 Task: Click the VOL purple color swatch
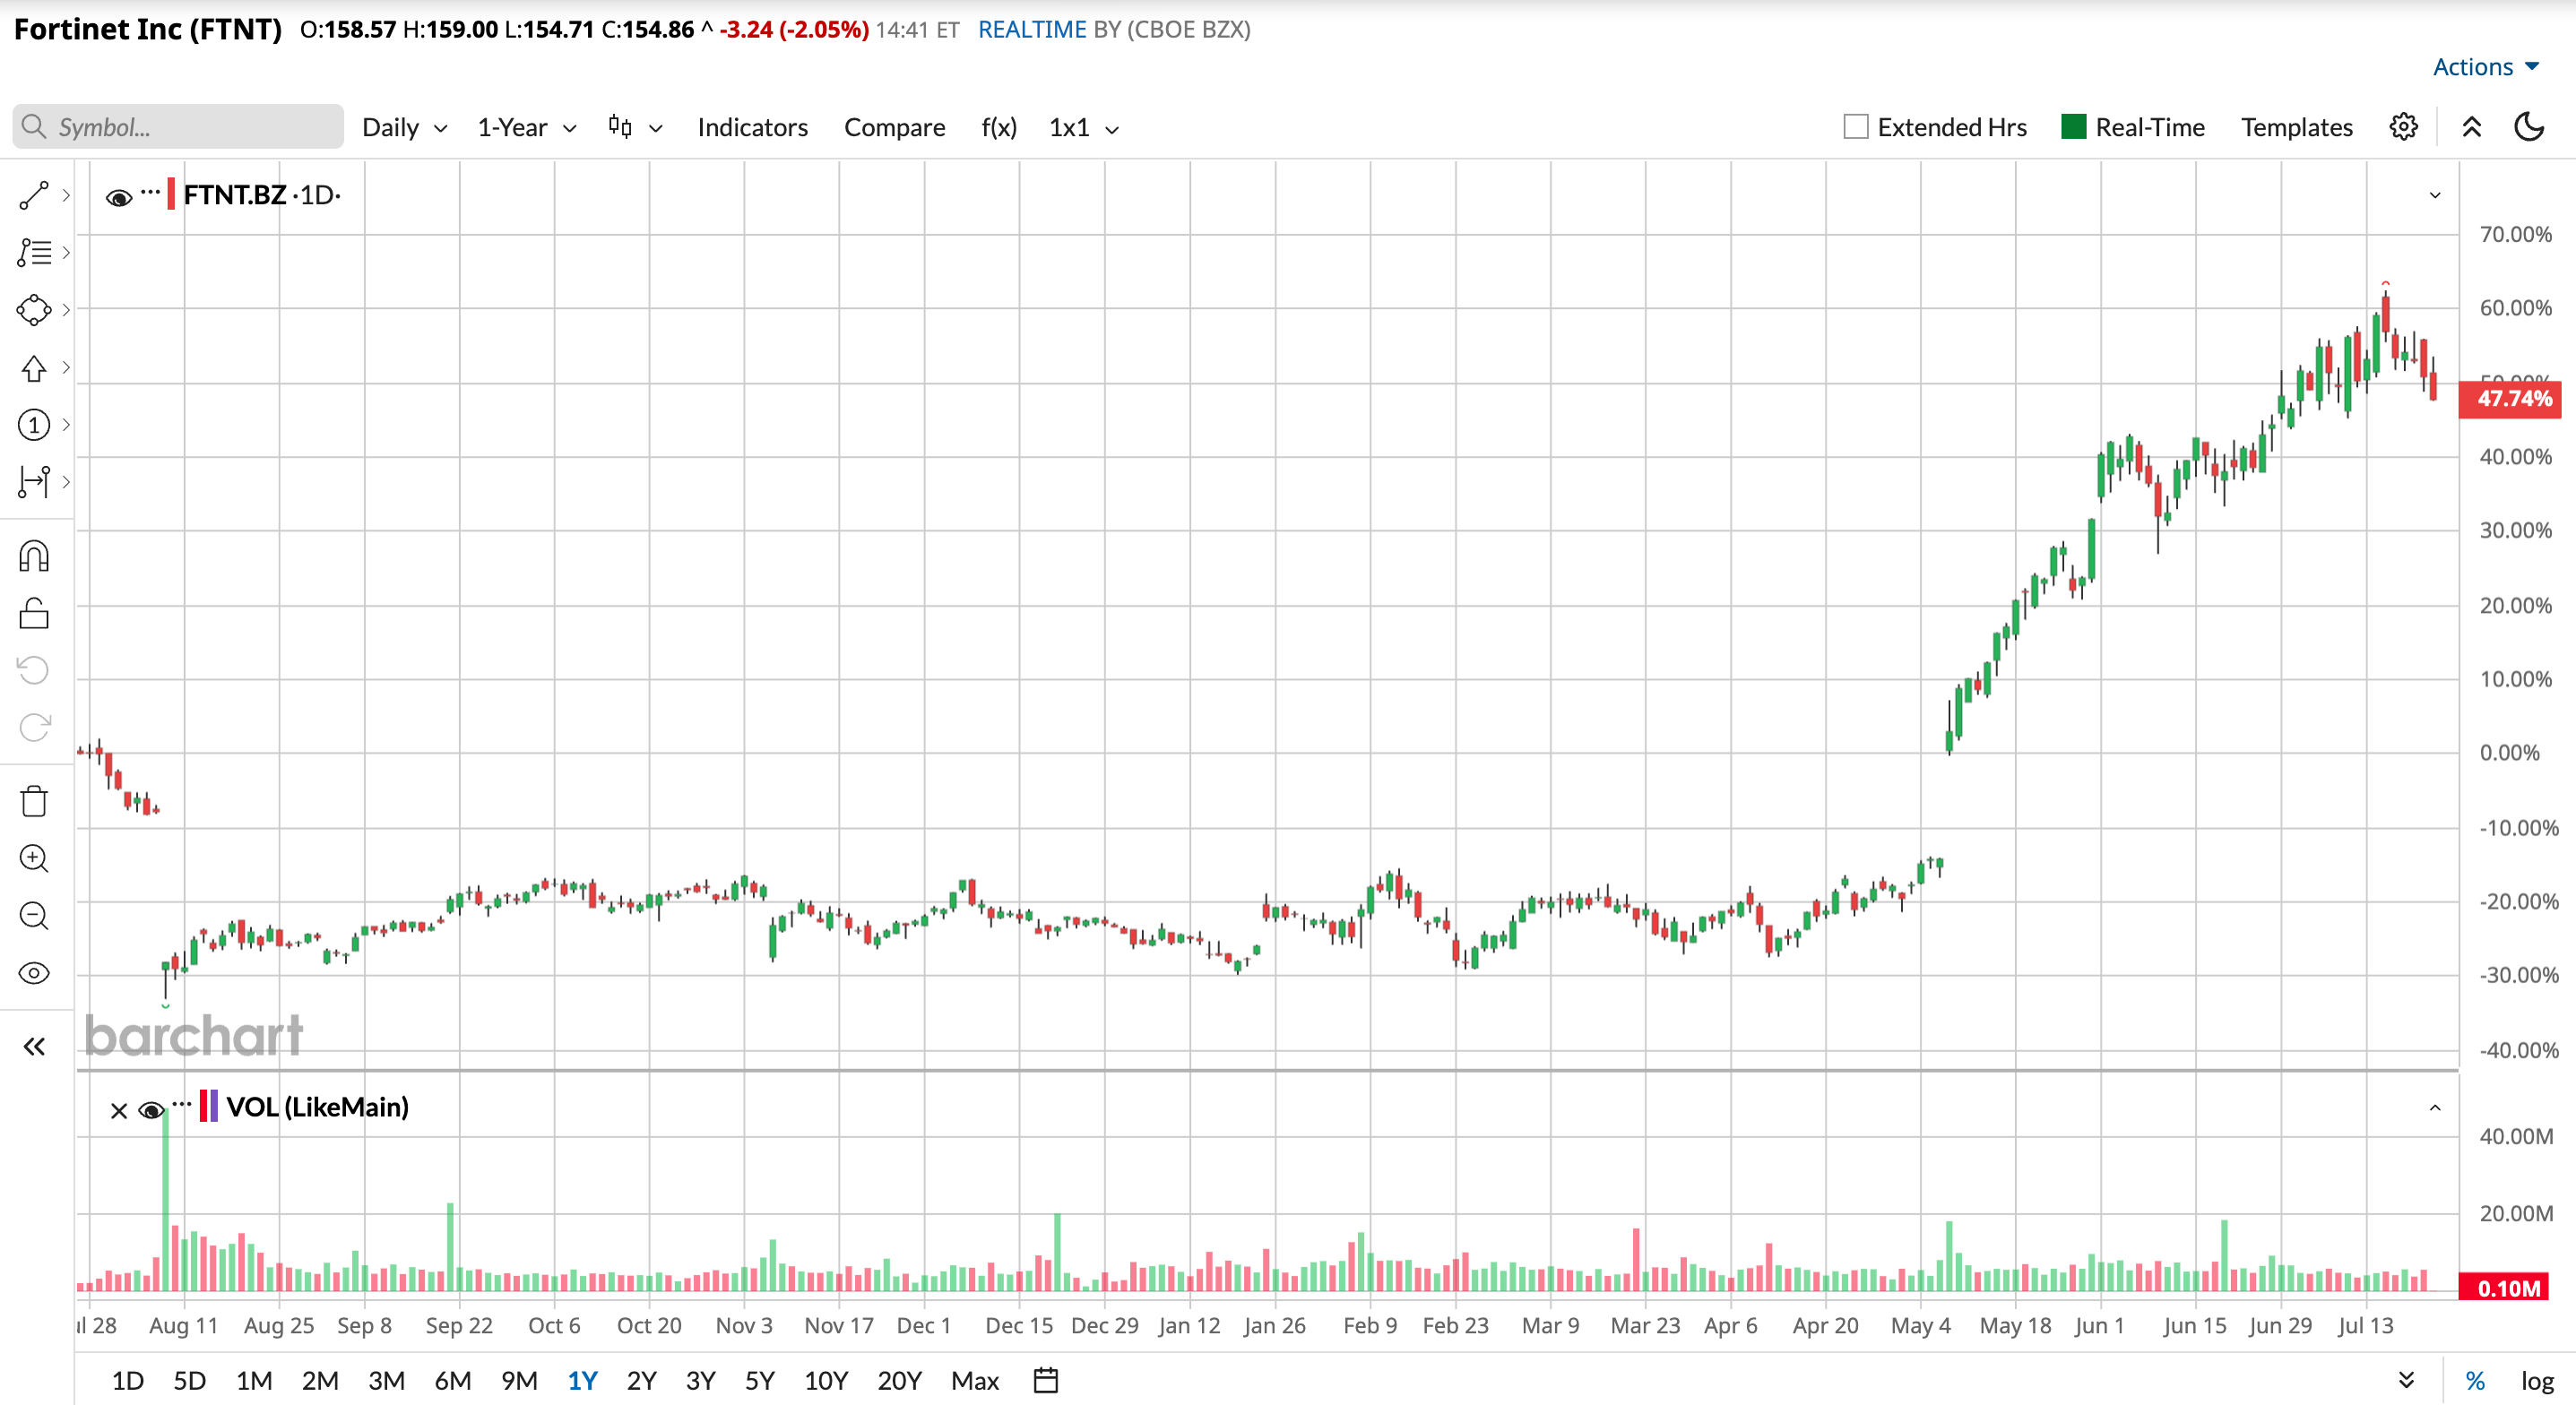click(x=214, y=1106)
